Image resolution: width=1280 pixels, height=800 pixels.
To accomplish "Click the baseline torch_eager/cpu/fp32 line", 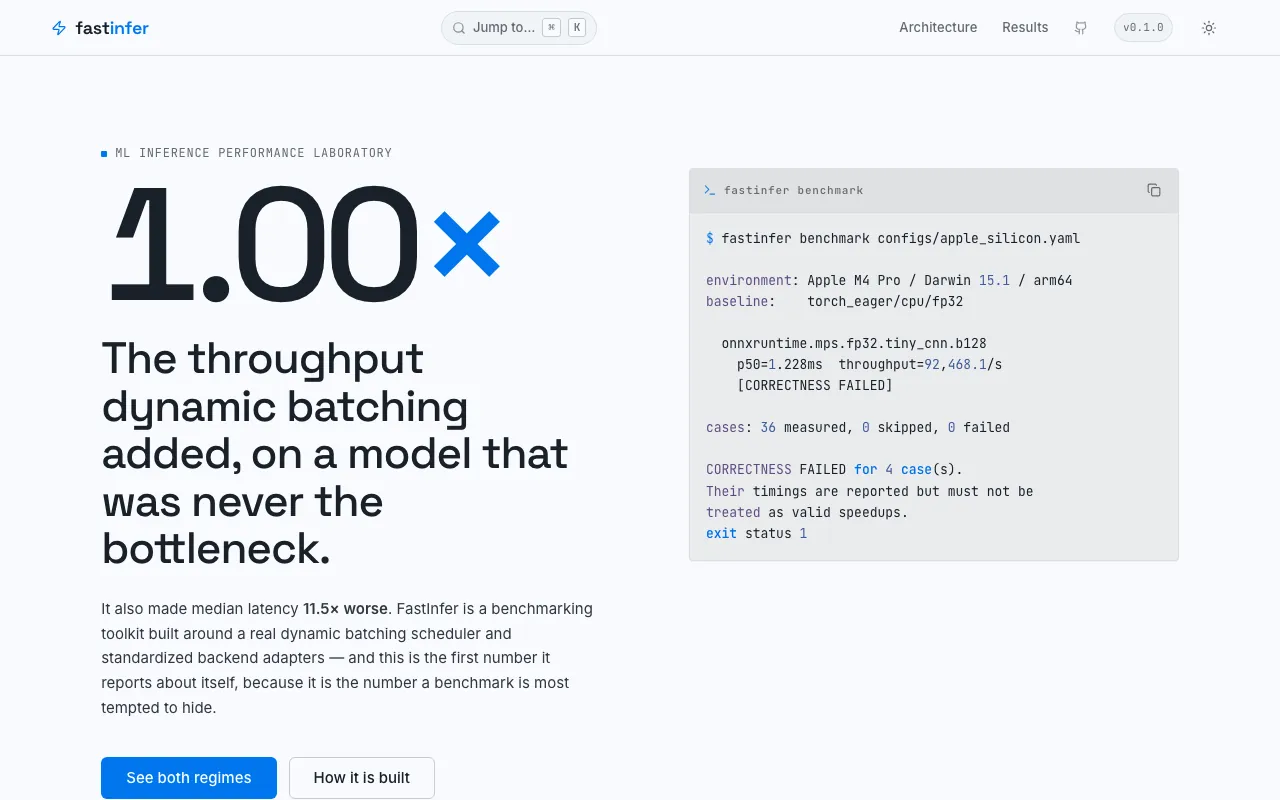I will 834,301.
